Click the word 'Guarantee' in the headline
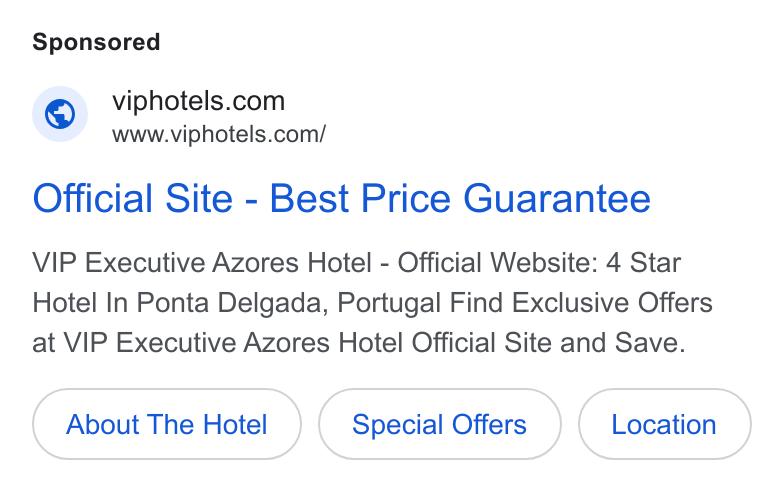This screenshot has height=492, width=760. coord(557,198)
